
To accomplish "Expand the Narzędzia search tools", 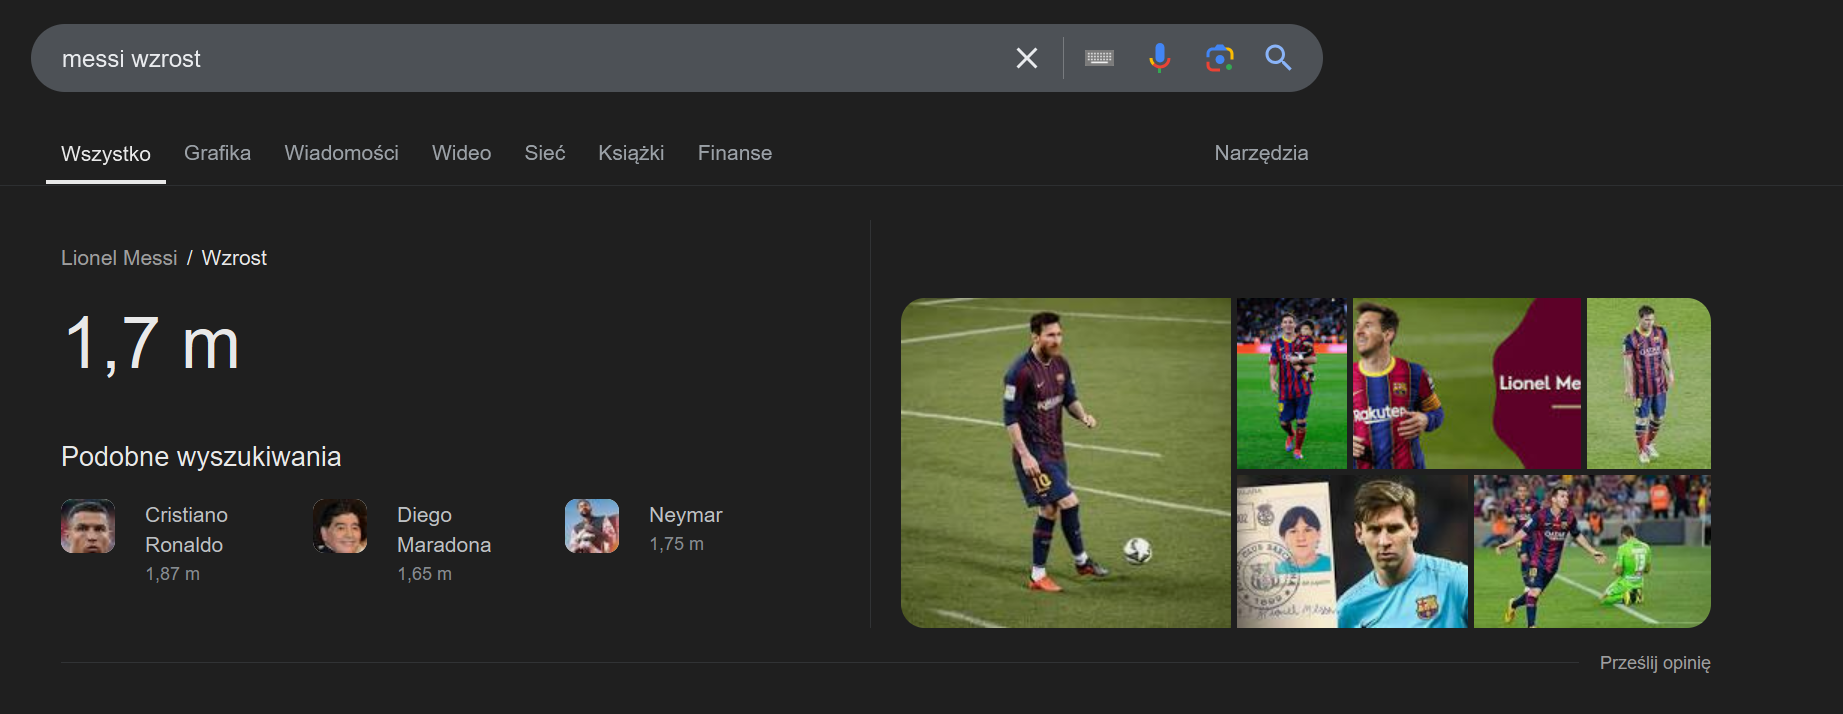I will tap(1260, 153).
